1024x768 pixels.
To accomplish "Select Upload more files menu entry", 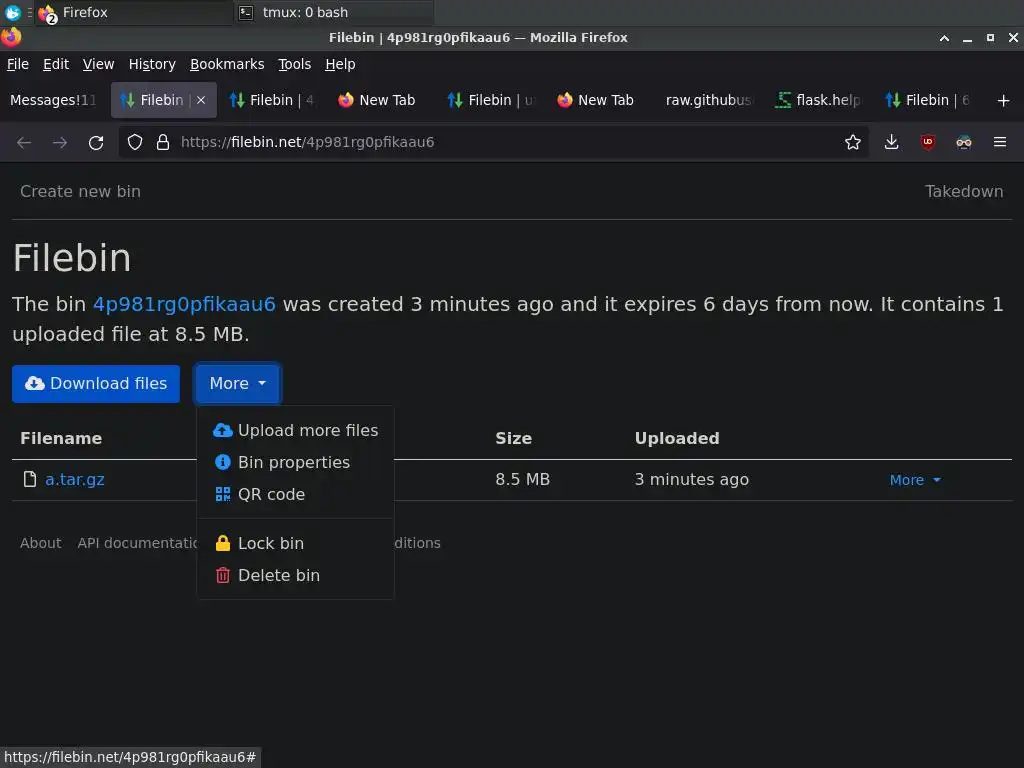I will click(x=296, y=430).
